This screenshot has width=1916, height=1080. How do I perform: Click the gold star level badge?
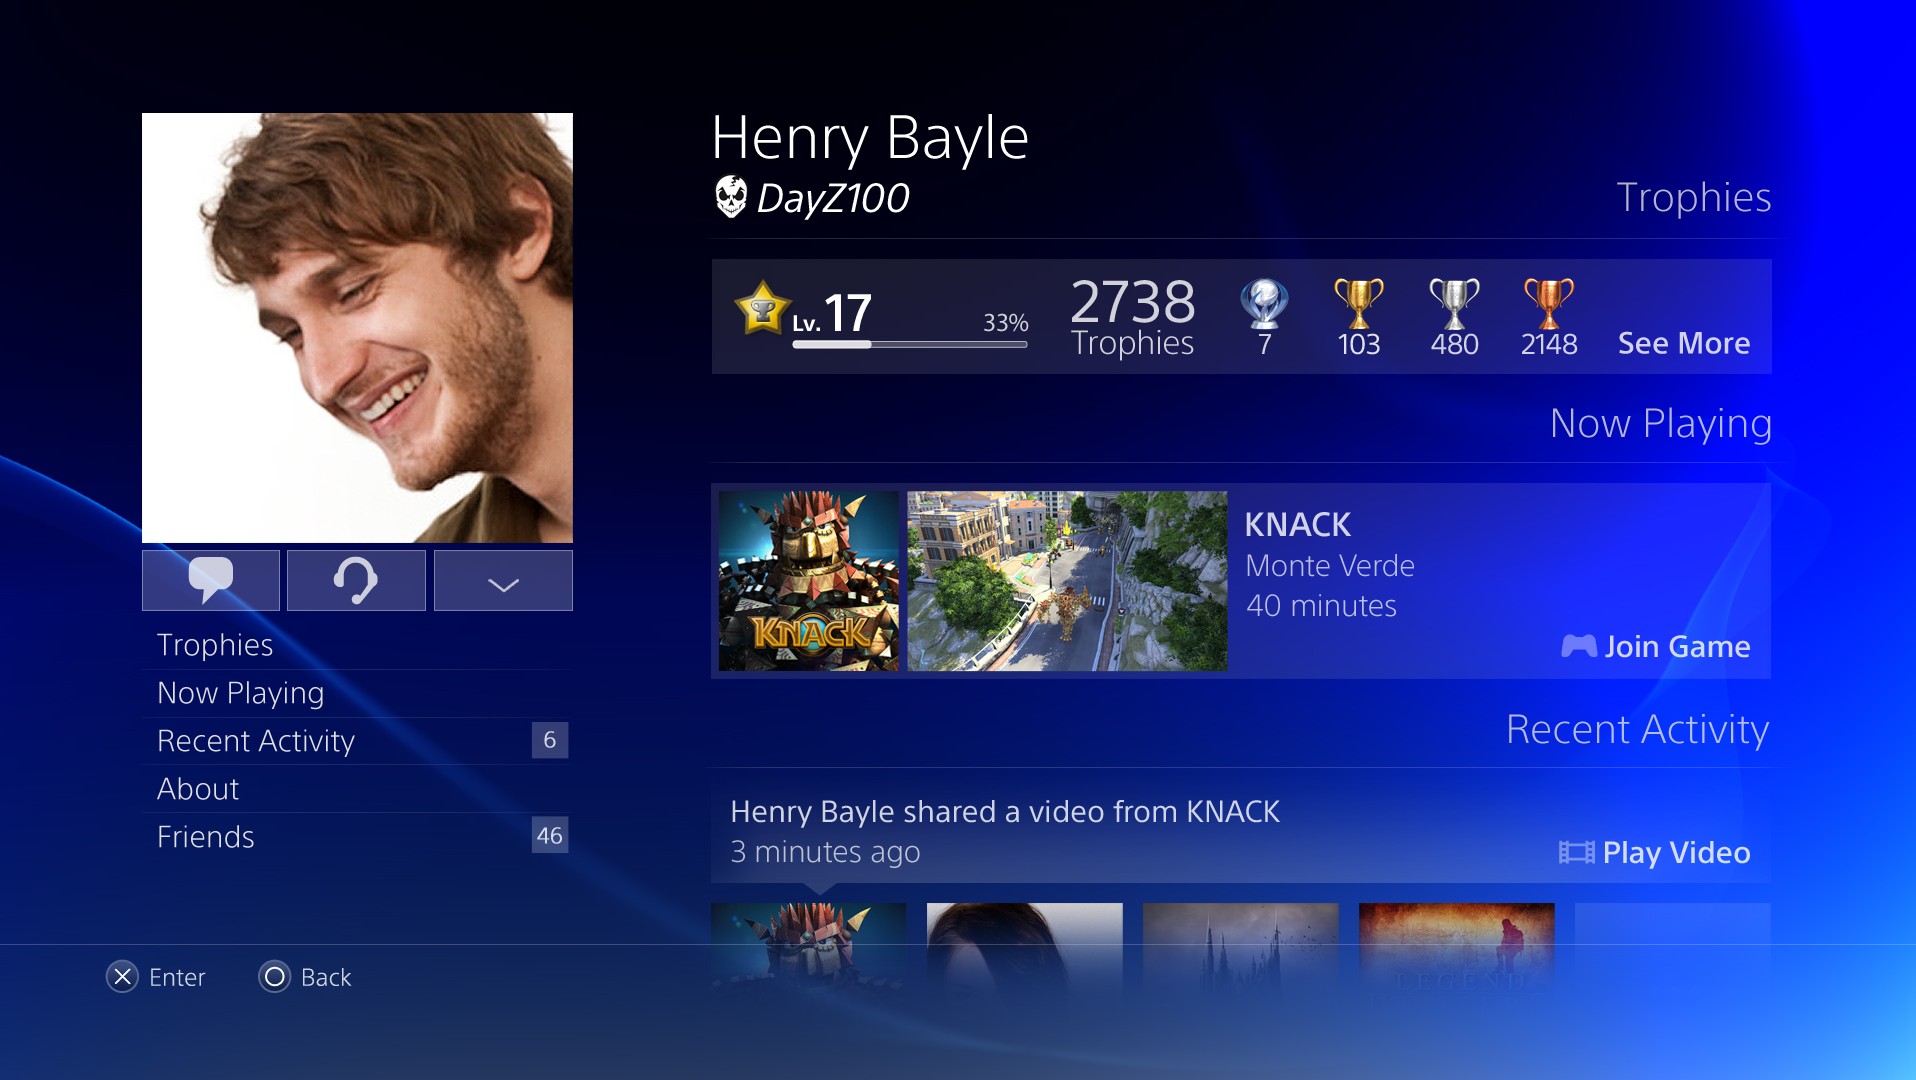click(x=762, y=307)
